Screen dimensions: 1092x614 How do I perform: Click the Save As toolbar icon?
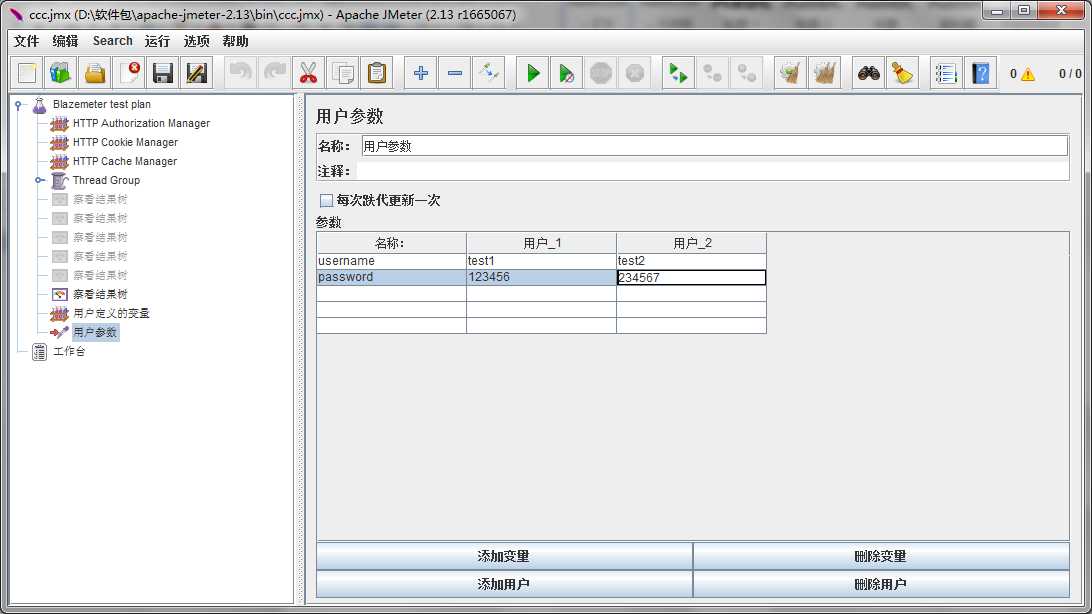[197, 72]
